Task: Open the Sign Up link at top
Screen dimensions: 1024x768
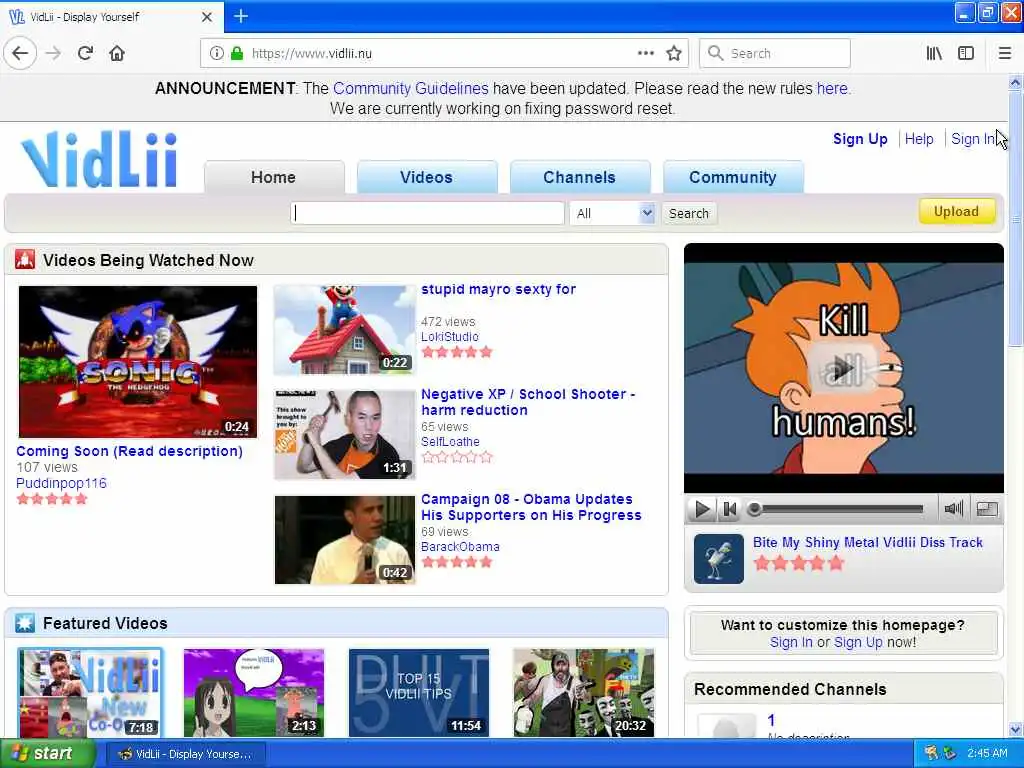Action: (x=859, y=139)
